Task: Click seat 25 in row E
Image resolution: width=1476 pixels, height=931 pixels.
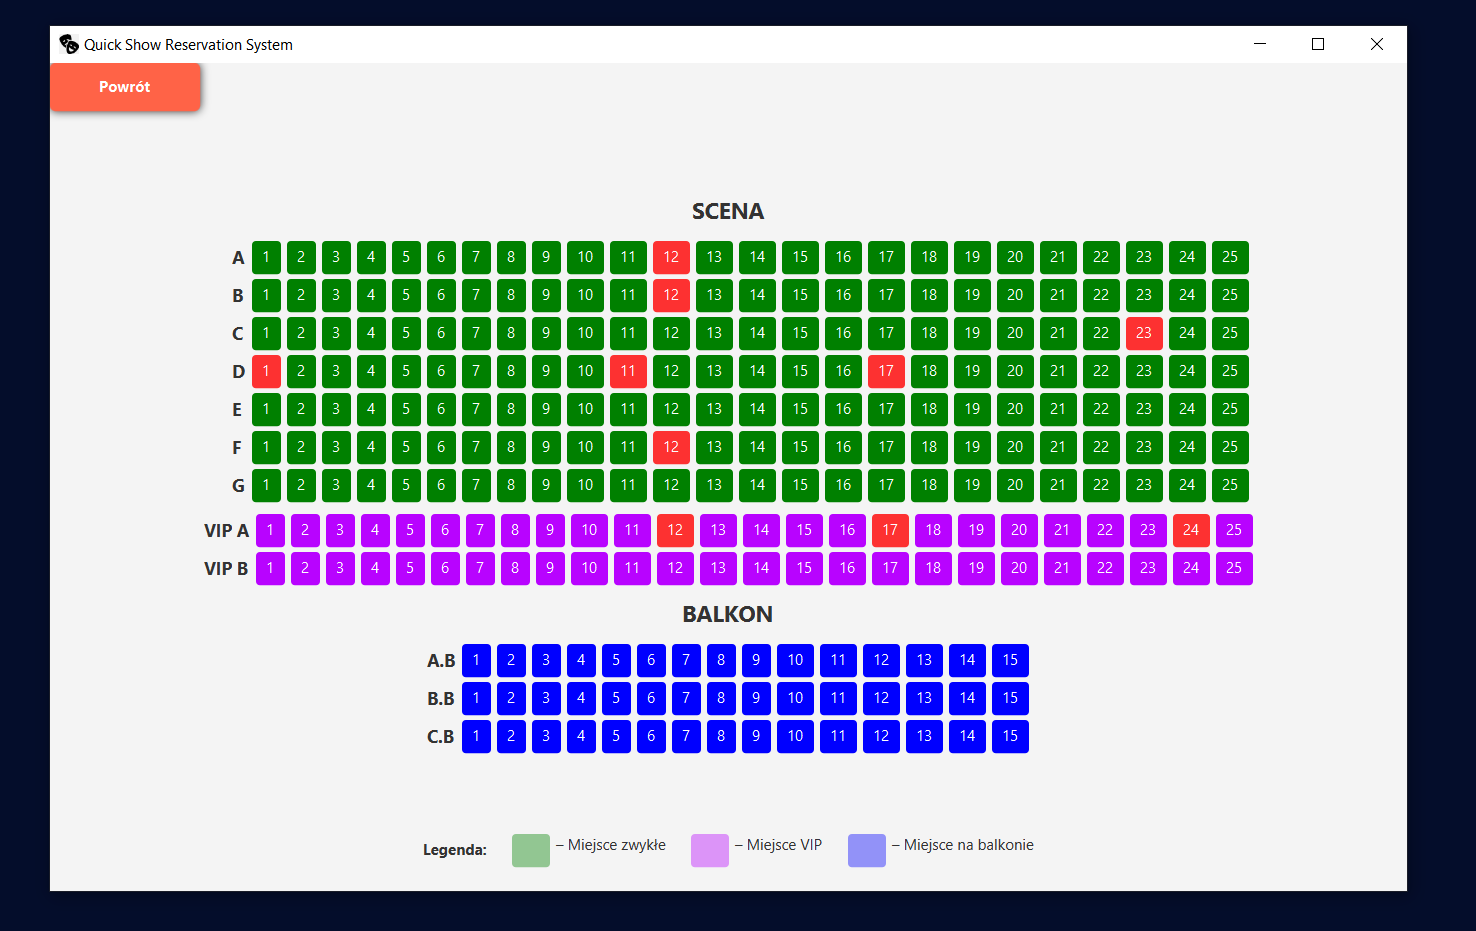Action: coord(1230,409)
